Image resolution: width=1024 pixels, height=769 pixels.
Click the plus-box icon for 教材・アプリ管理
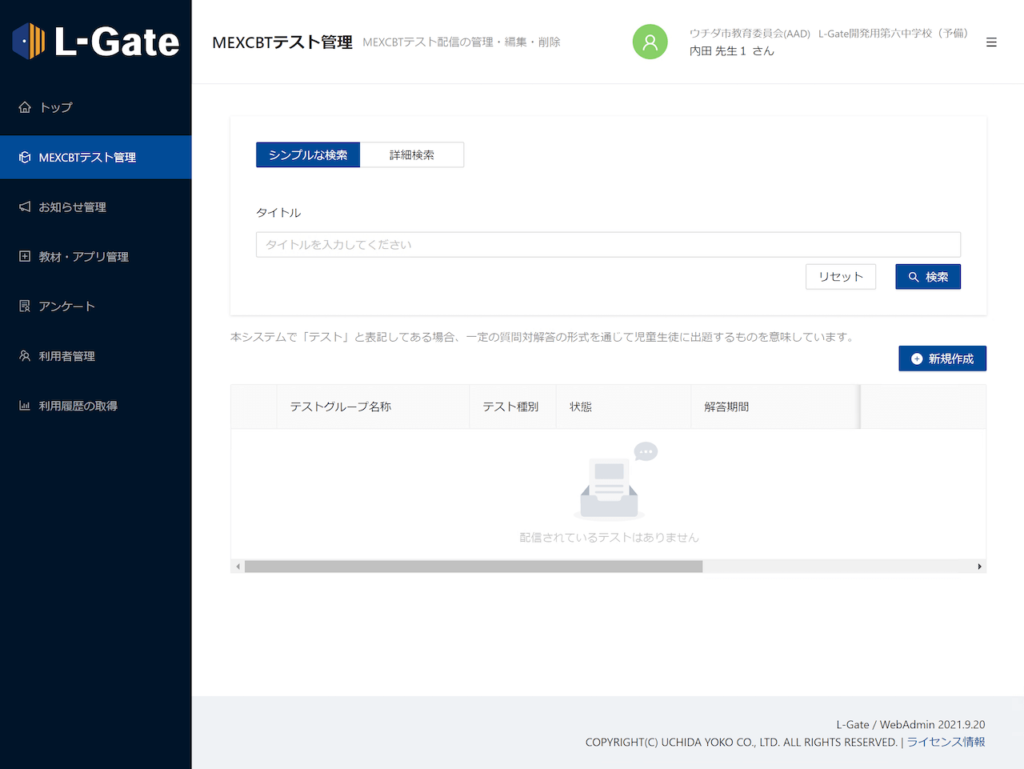click(25, 257)
